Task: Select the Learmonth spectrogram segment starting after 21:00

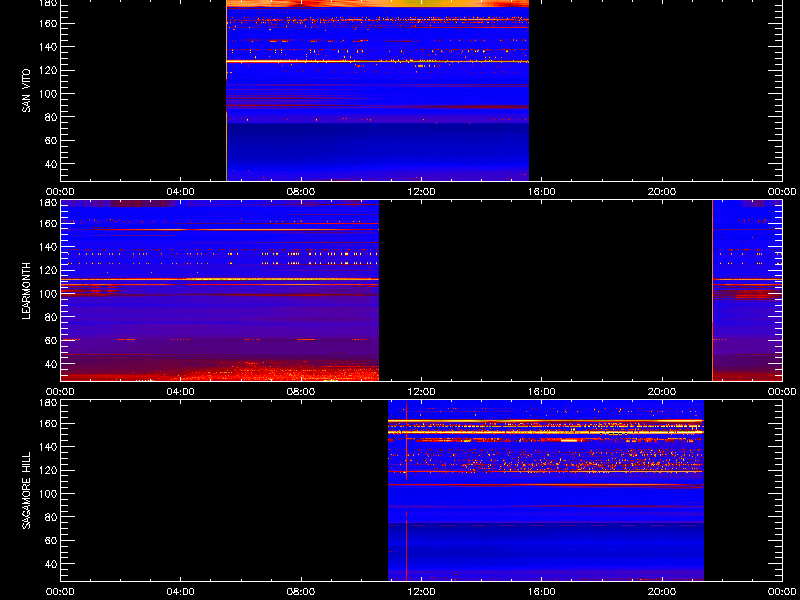Action: (747, 290)
